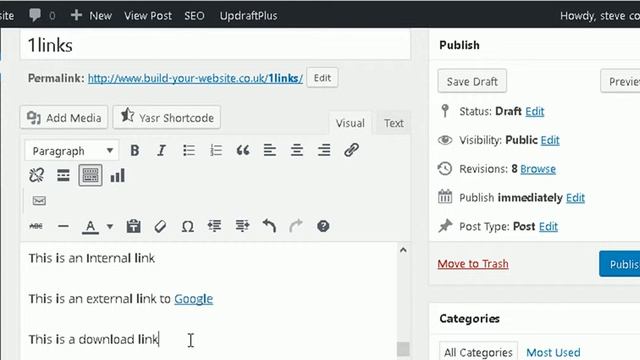
Task: Apply blockquote formatting
Action: (x=243, y=151)
